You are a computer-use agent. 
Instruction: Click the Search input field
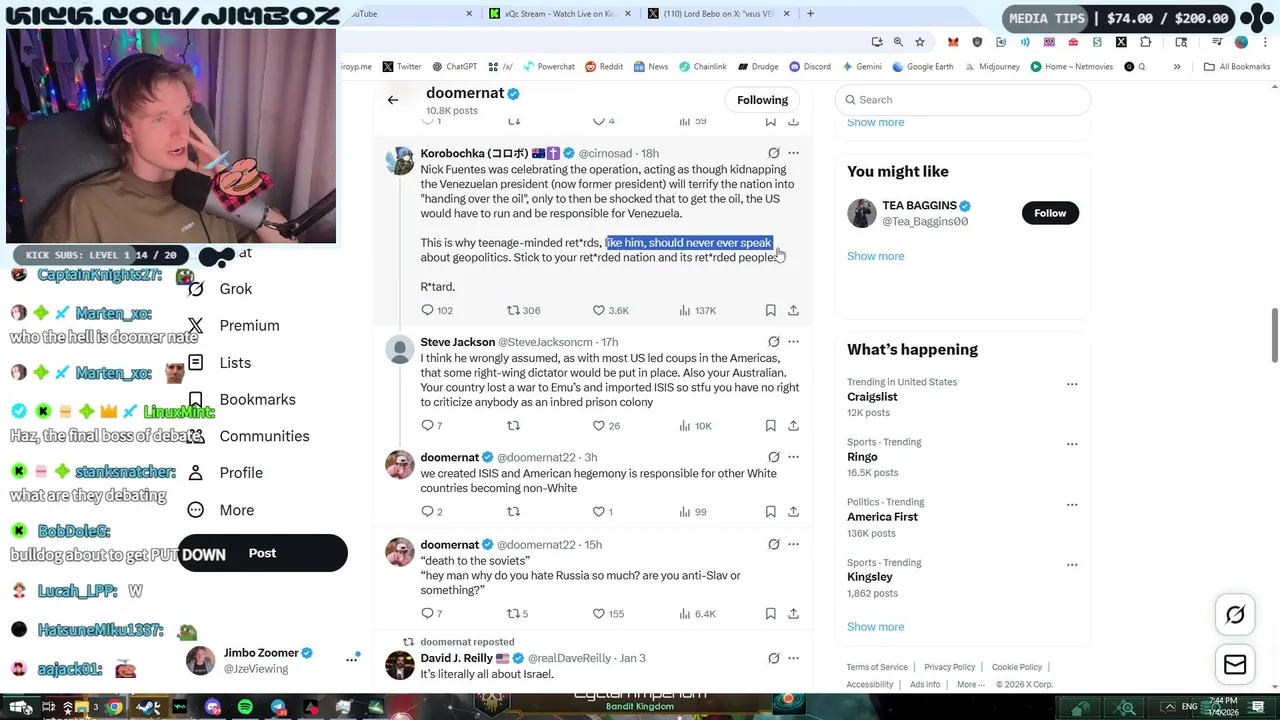tap(962, 100)
